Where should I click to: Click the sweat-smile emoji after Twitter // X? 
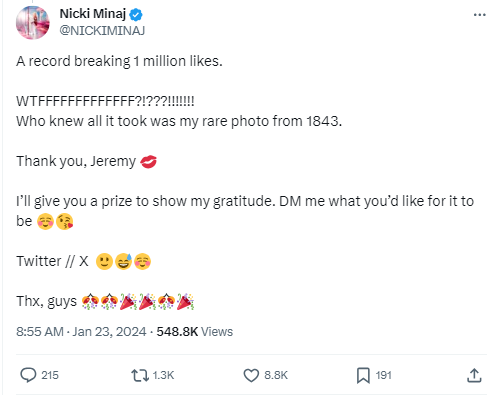(x=124, y=261)
